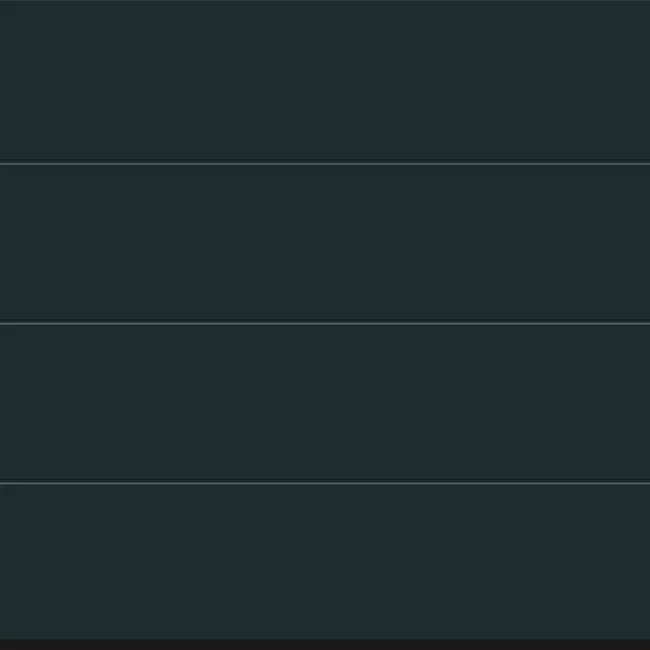Image resolution: width=650 pixels, height=650 pixels.
Task: Click the left end of the third panel
Action: pyautogui.click(x=8, y=402)
